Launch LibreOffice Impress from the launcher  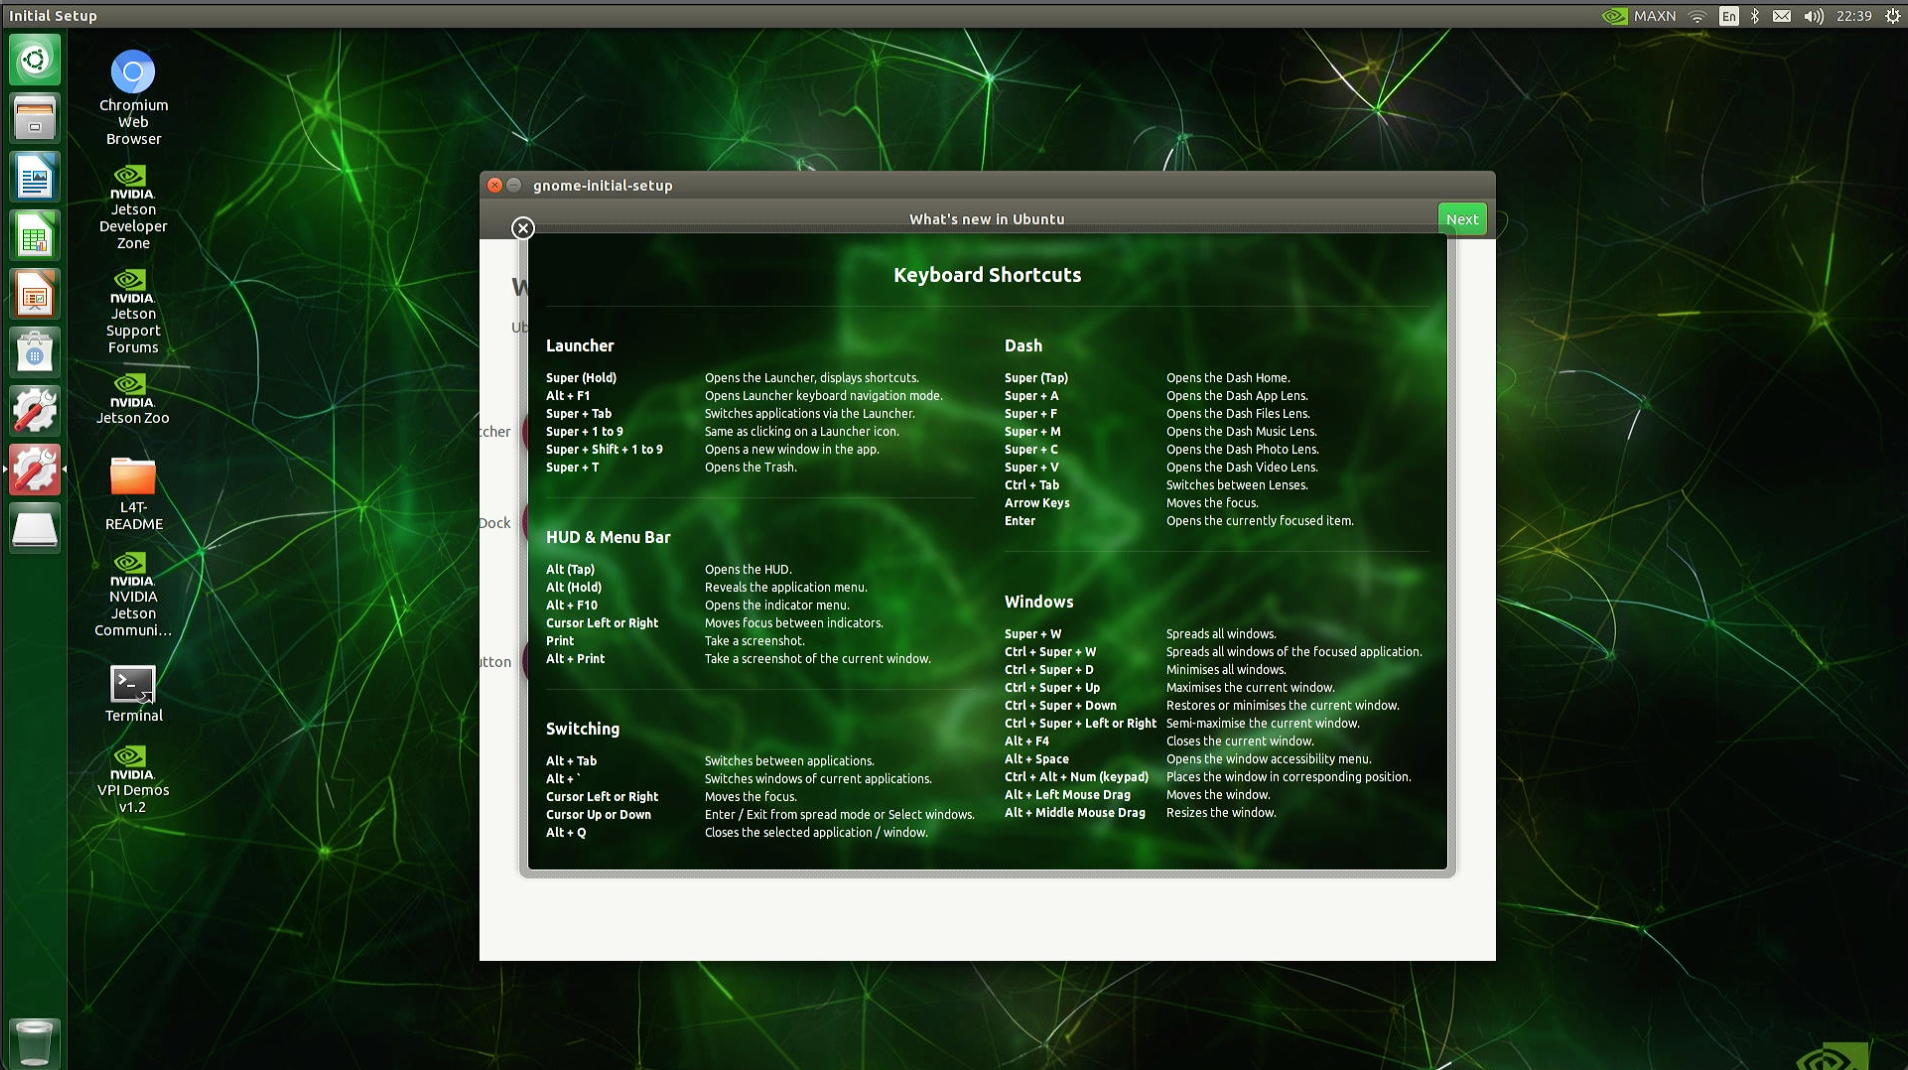(x=35, y=294)
